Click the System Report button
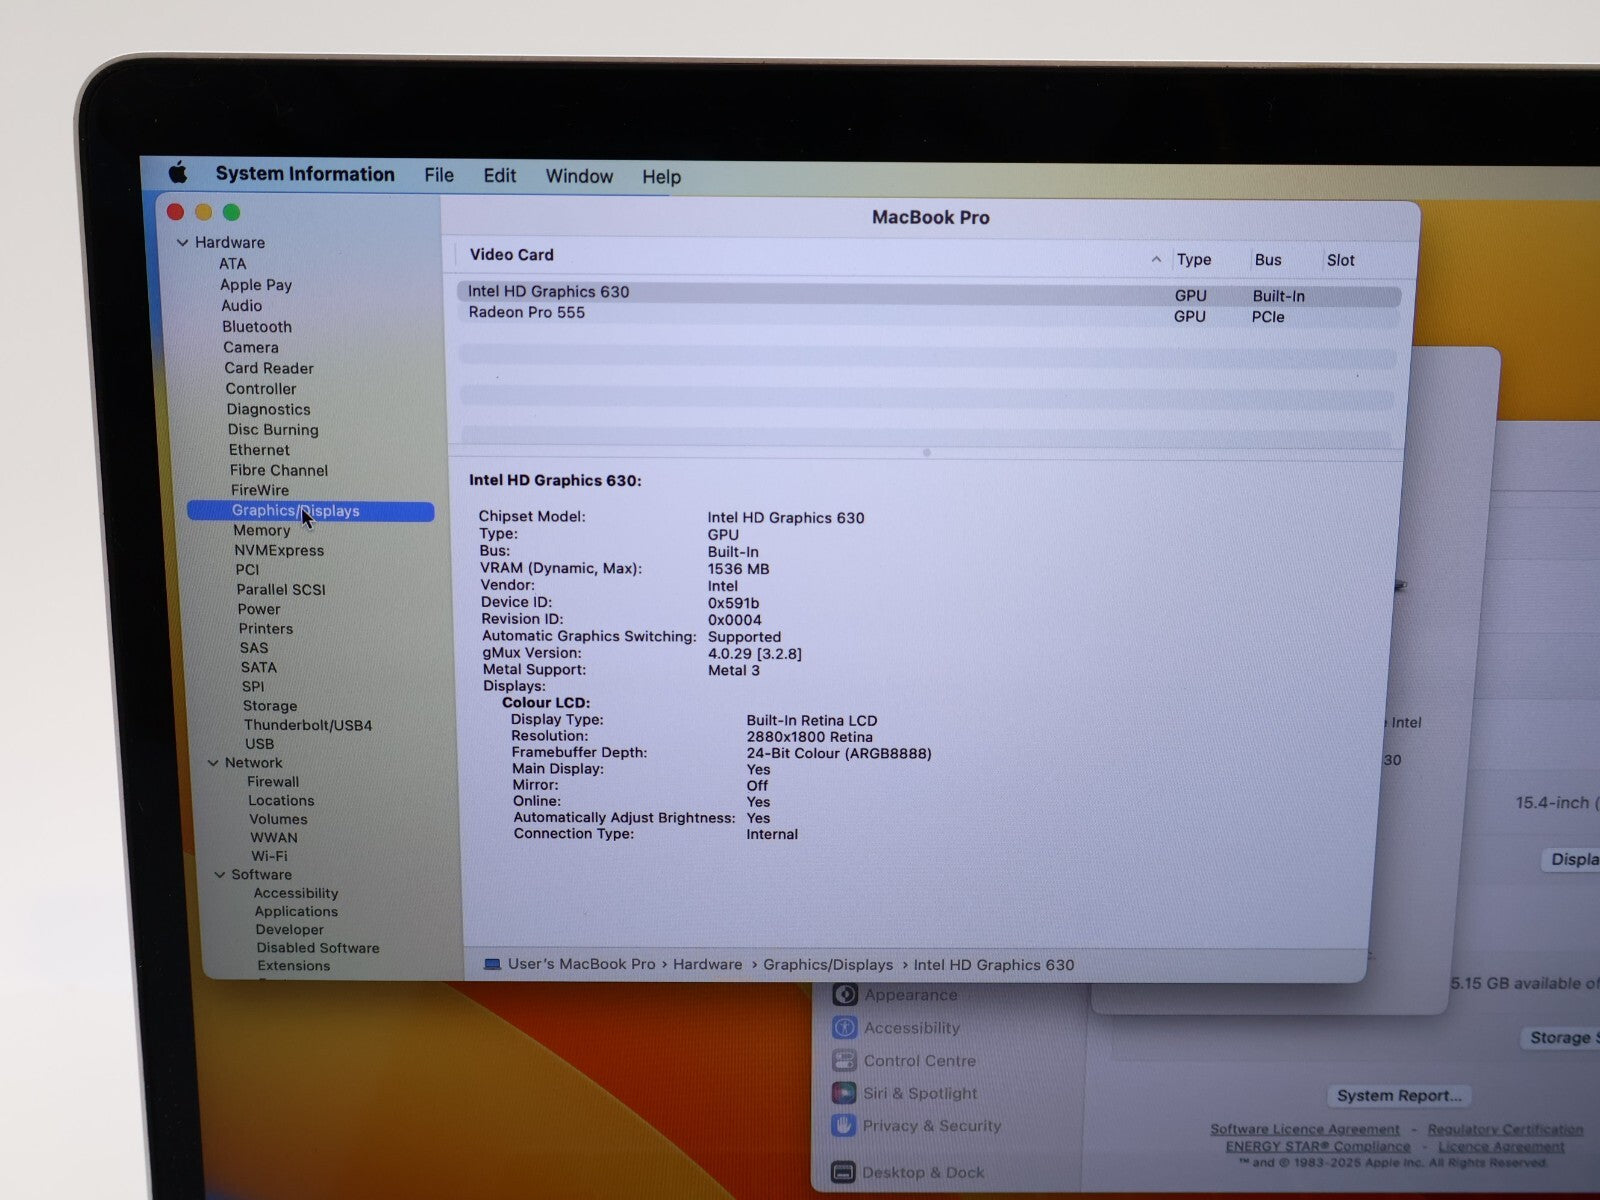Image resolution: width=1600 pixels, height=1200 pixels. [x=1399, y=1096]
